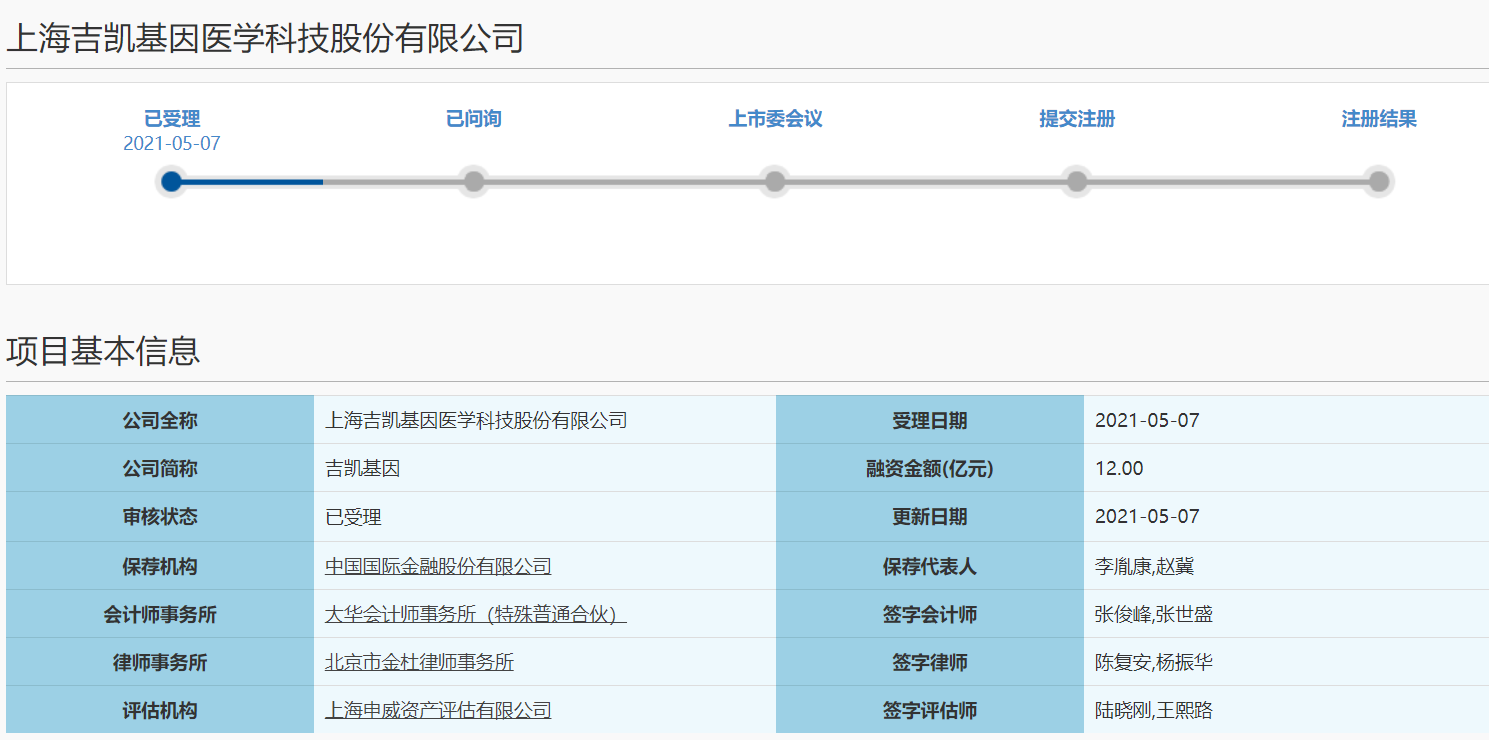This screenshot has height=740, width=1489.
Task: Click the 上市委会议 progress step dot
Action: click(x=774, y=181)
